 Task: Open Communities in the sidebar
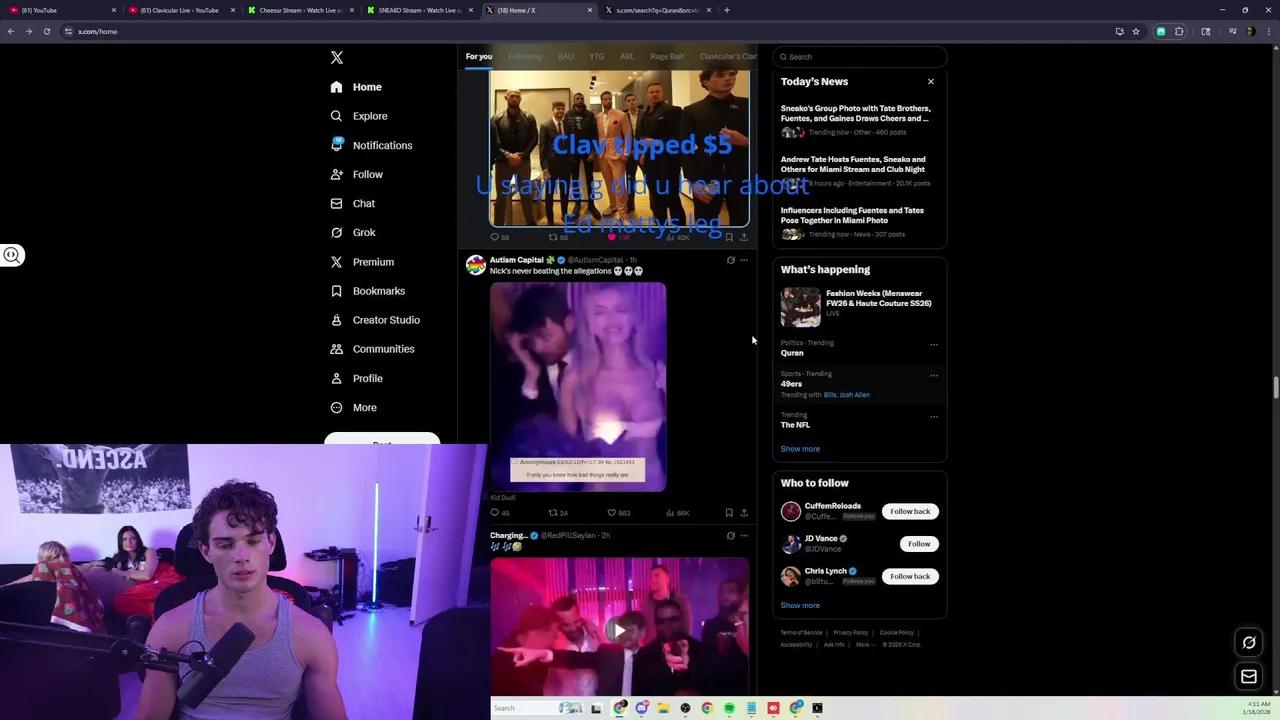click(372, 349)
